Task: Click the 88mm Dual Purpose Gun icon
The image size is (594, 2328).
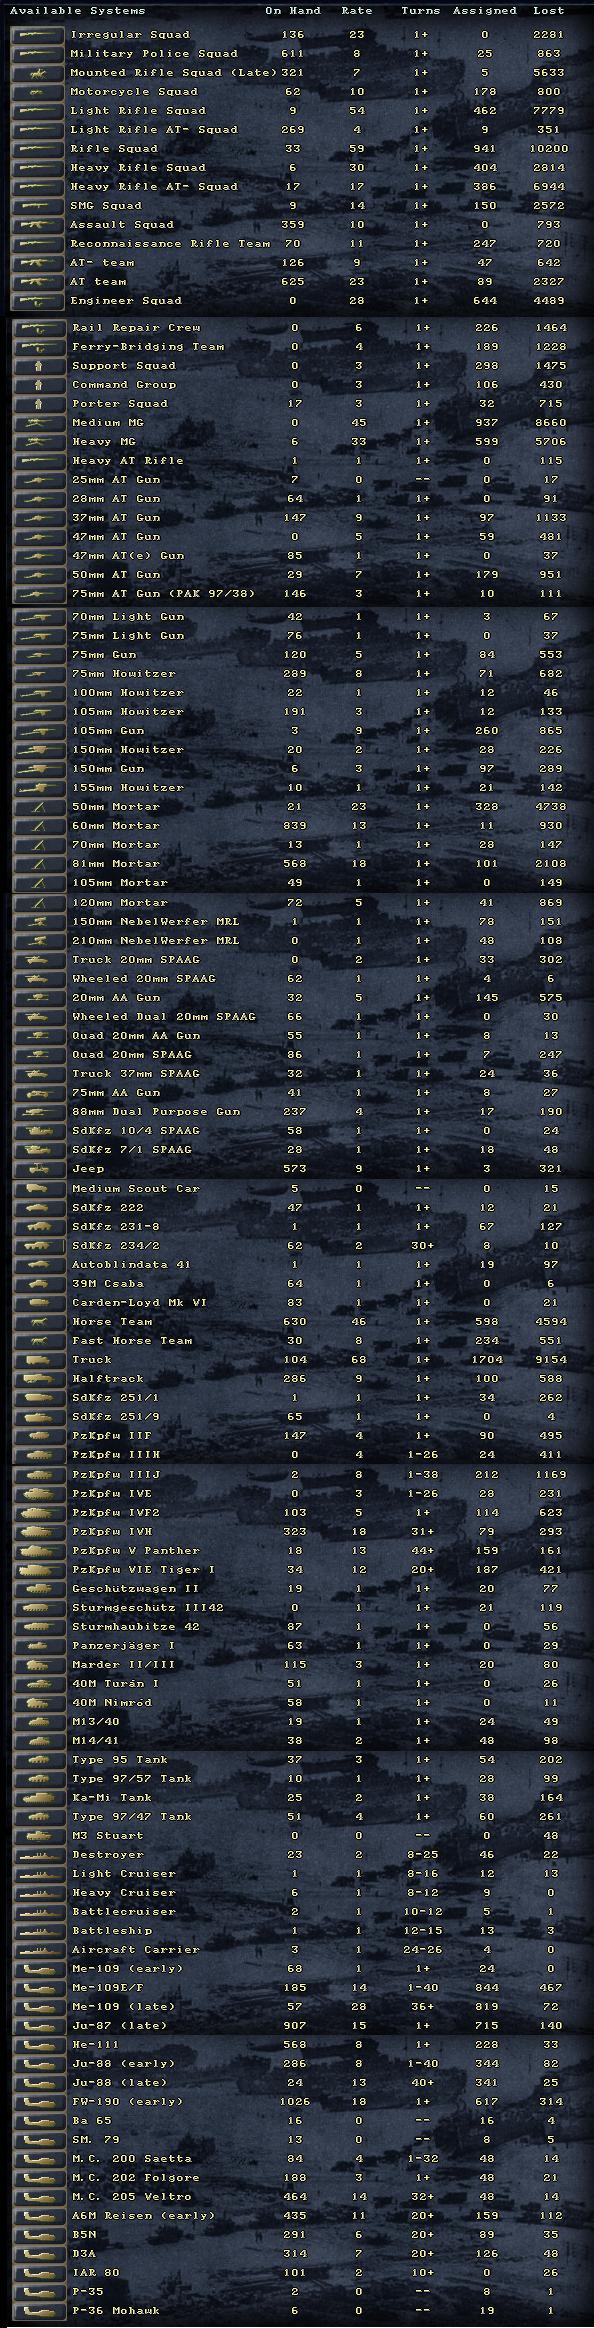Action: [x=40, y=1112]
